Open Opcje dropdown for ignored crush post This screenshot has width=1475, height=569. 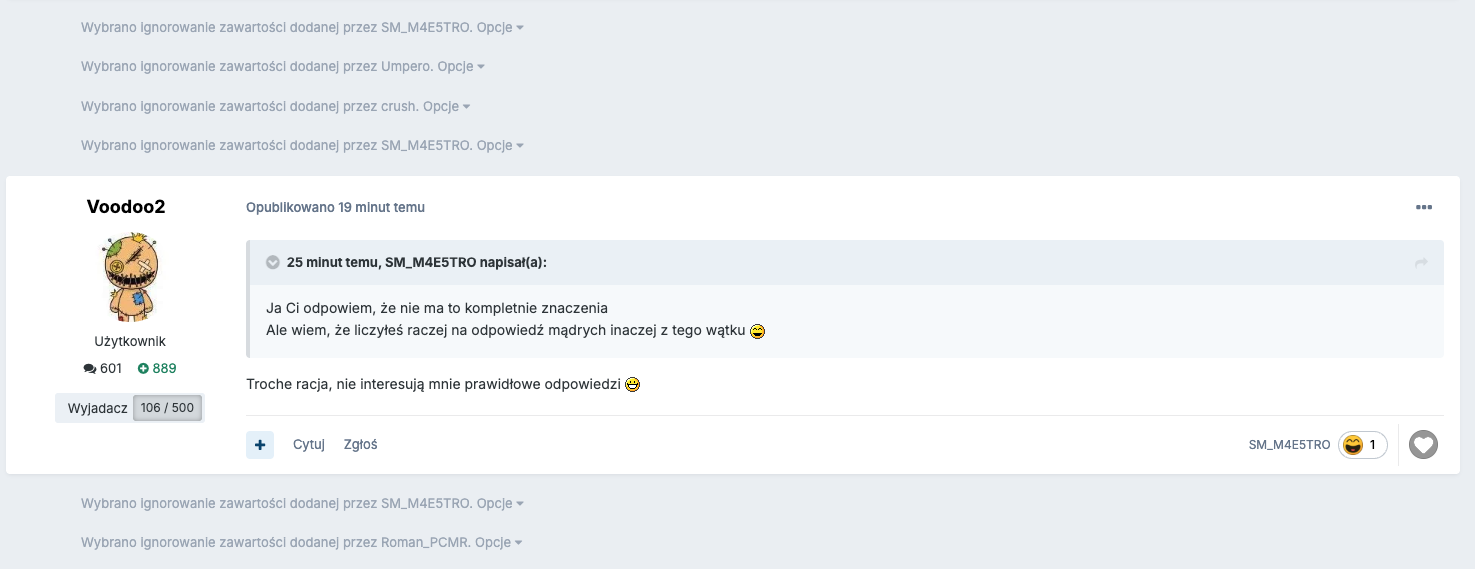(x=446, y=106)
